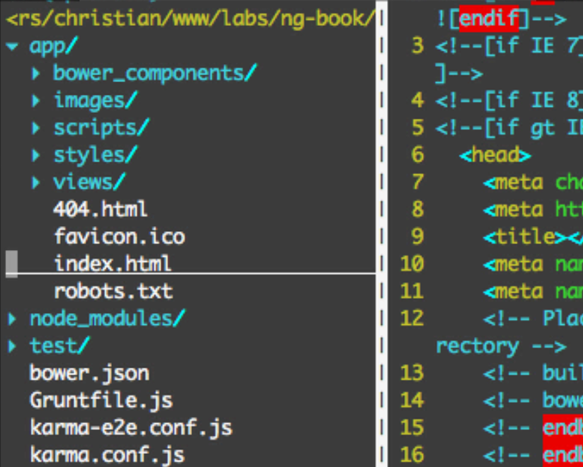Click line number 4 in the editor
Image resolution: width=583 pixels, height=467 pixels.
pos(418,101)
